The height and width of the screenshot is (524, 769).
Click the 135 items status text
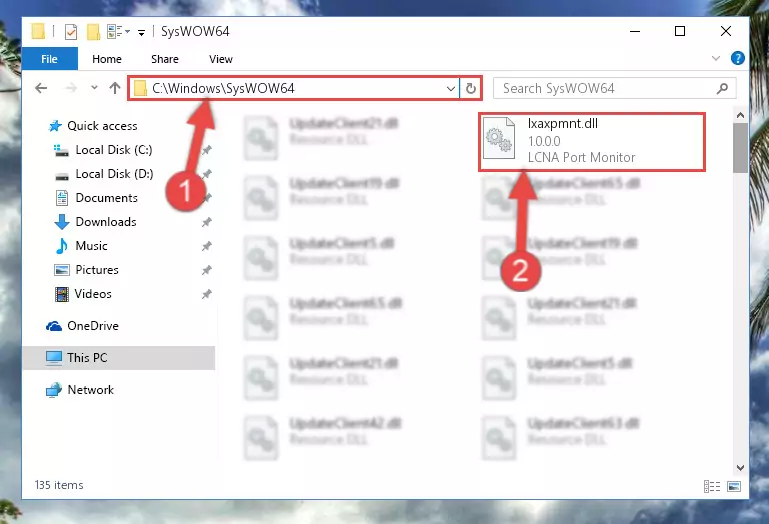point(59,485)
